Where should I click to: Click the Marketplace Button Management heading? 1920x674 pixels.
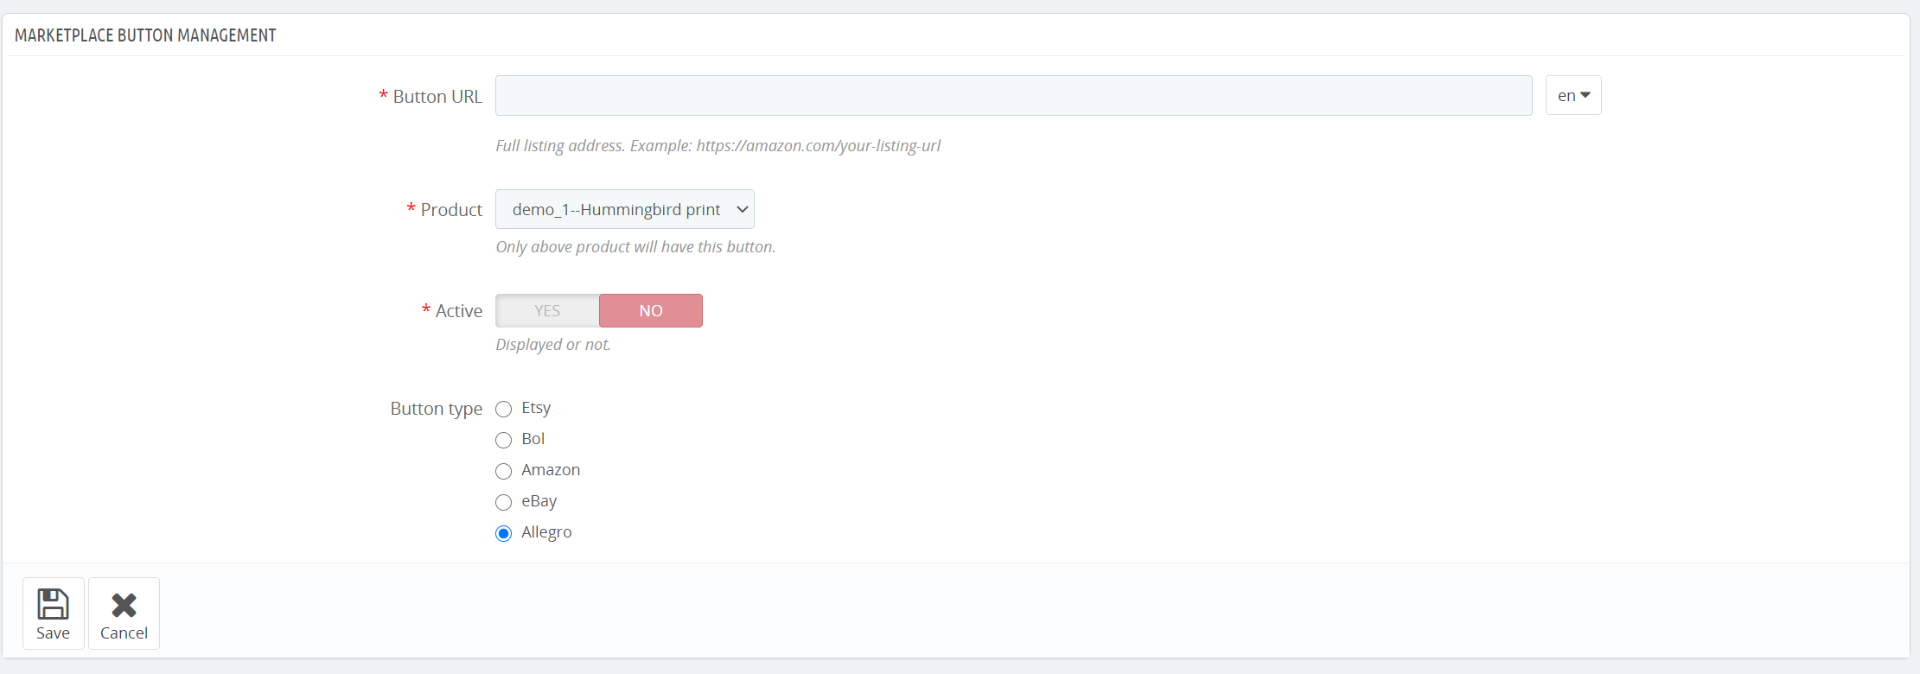(145, 35)
